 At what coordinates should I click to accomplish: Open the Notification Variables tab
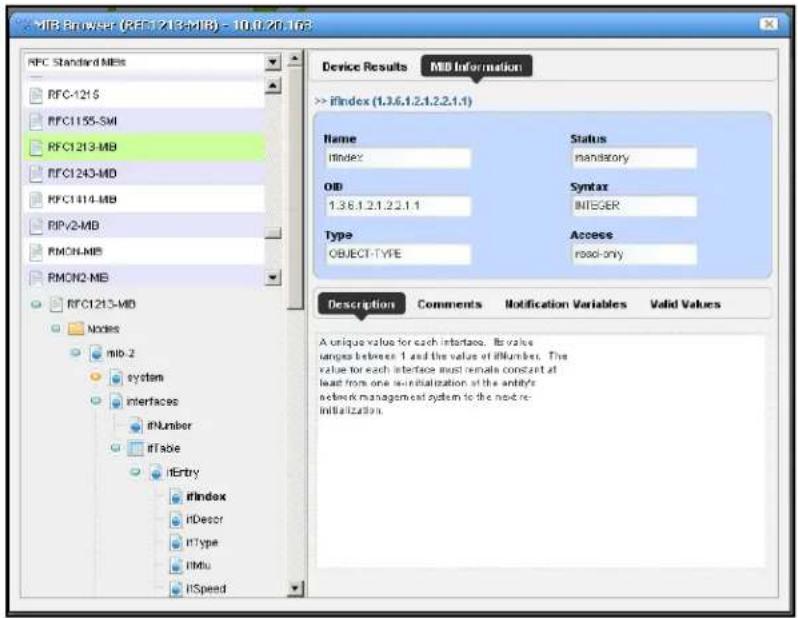coord(565,304)
